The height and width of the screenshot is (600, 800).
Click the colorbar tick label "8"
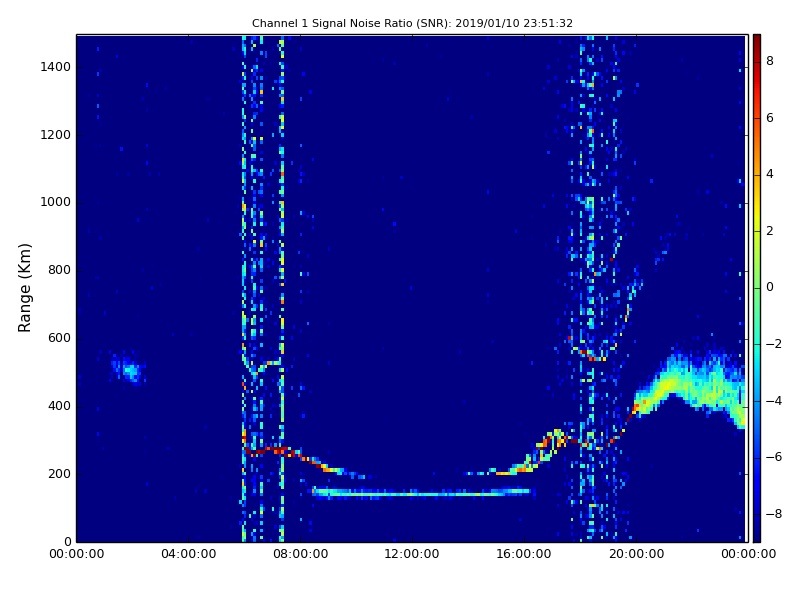point(770,61)
